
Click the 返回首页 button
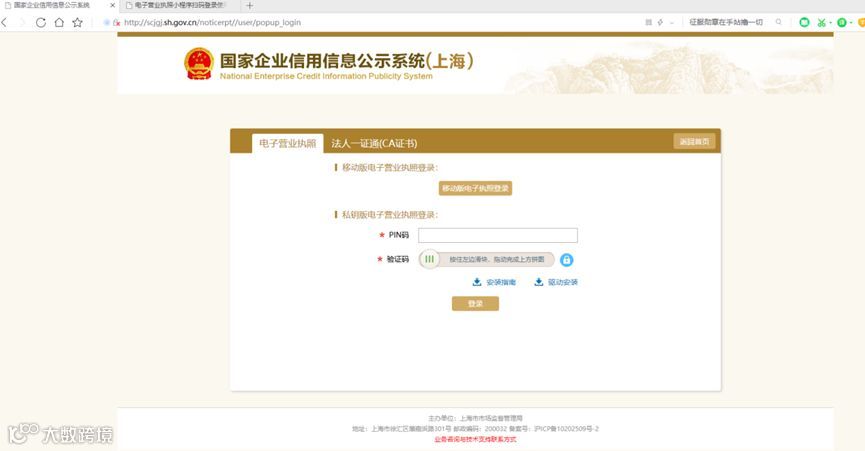[x=695, y=142]
